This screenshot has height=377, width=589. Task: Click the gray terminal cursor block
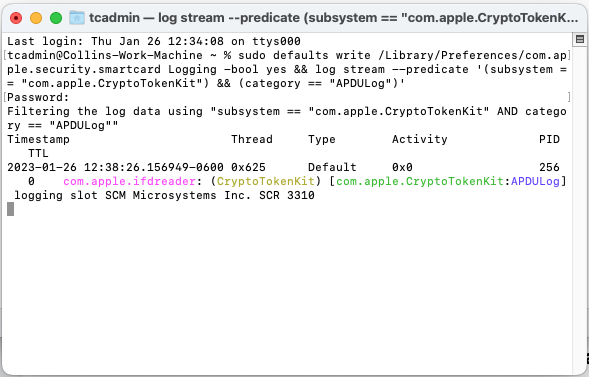click(11, 209)
